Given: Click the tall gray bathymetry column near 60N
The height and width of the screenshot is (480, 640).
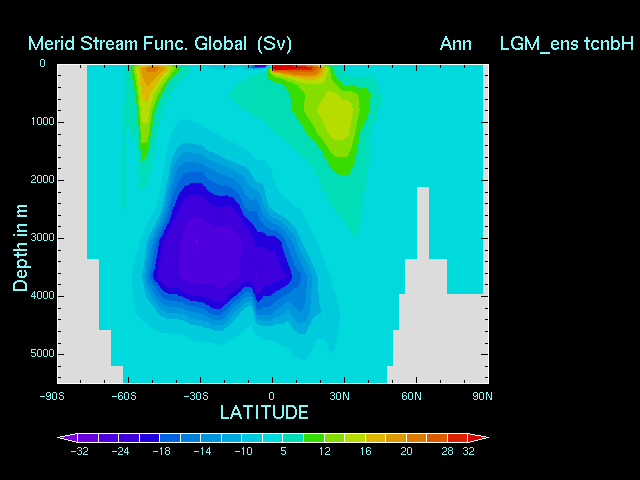Looking at the screenshot, I should [x=423, y=223].
